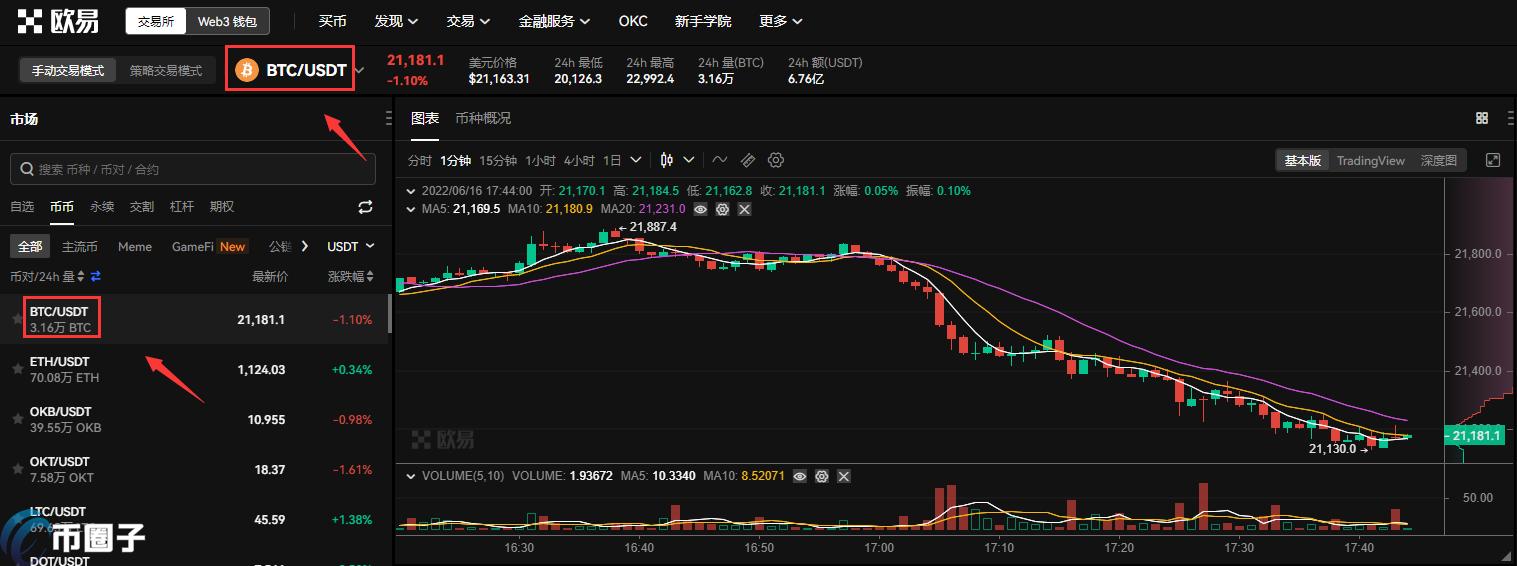Open the 交易 dropdown menu
1517x566 pixels.
(x=468, y=21)
